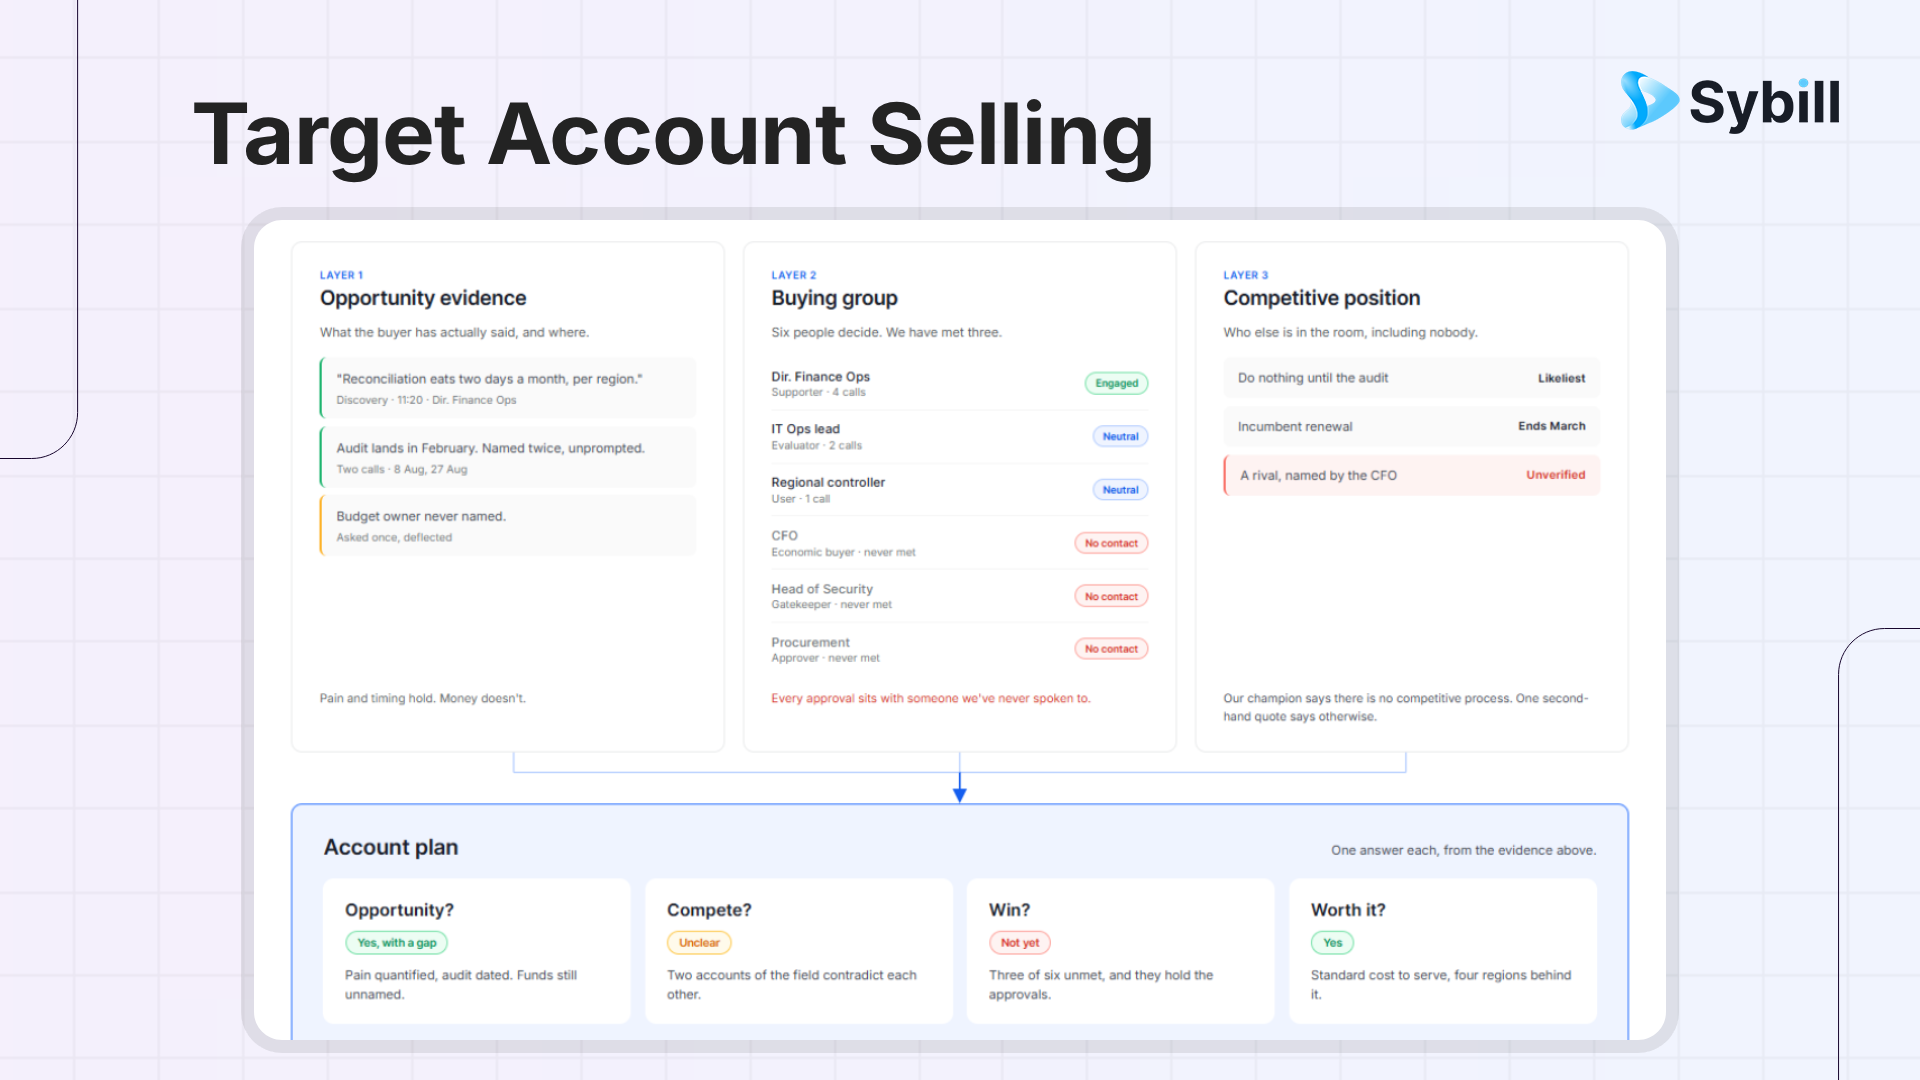Click the Sybill logo icon

point(1649,100)
